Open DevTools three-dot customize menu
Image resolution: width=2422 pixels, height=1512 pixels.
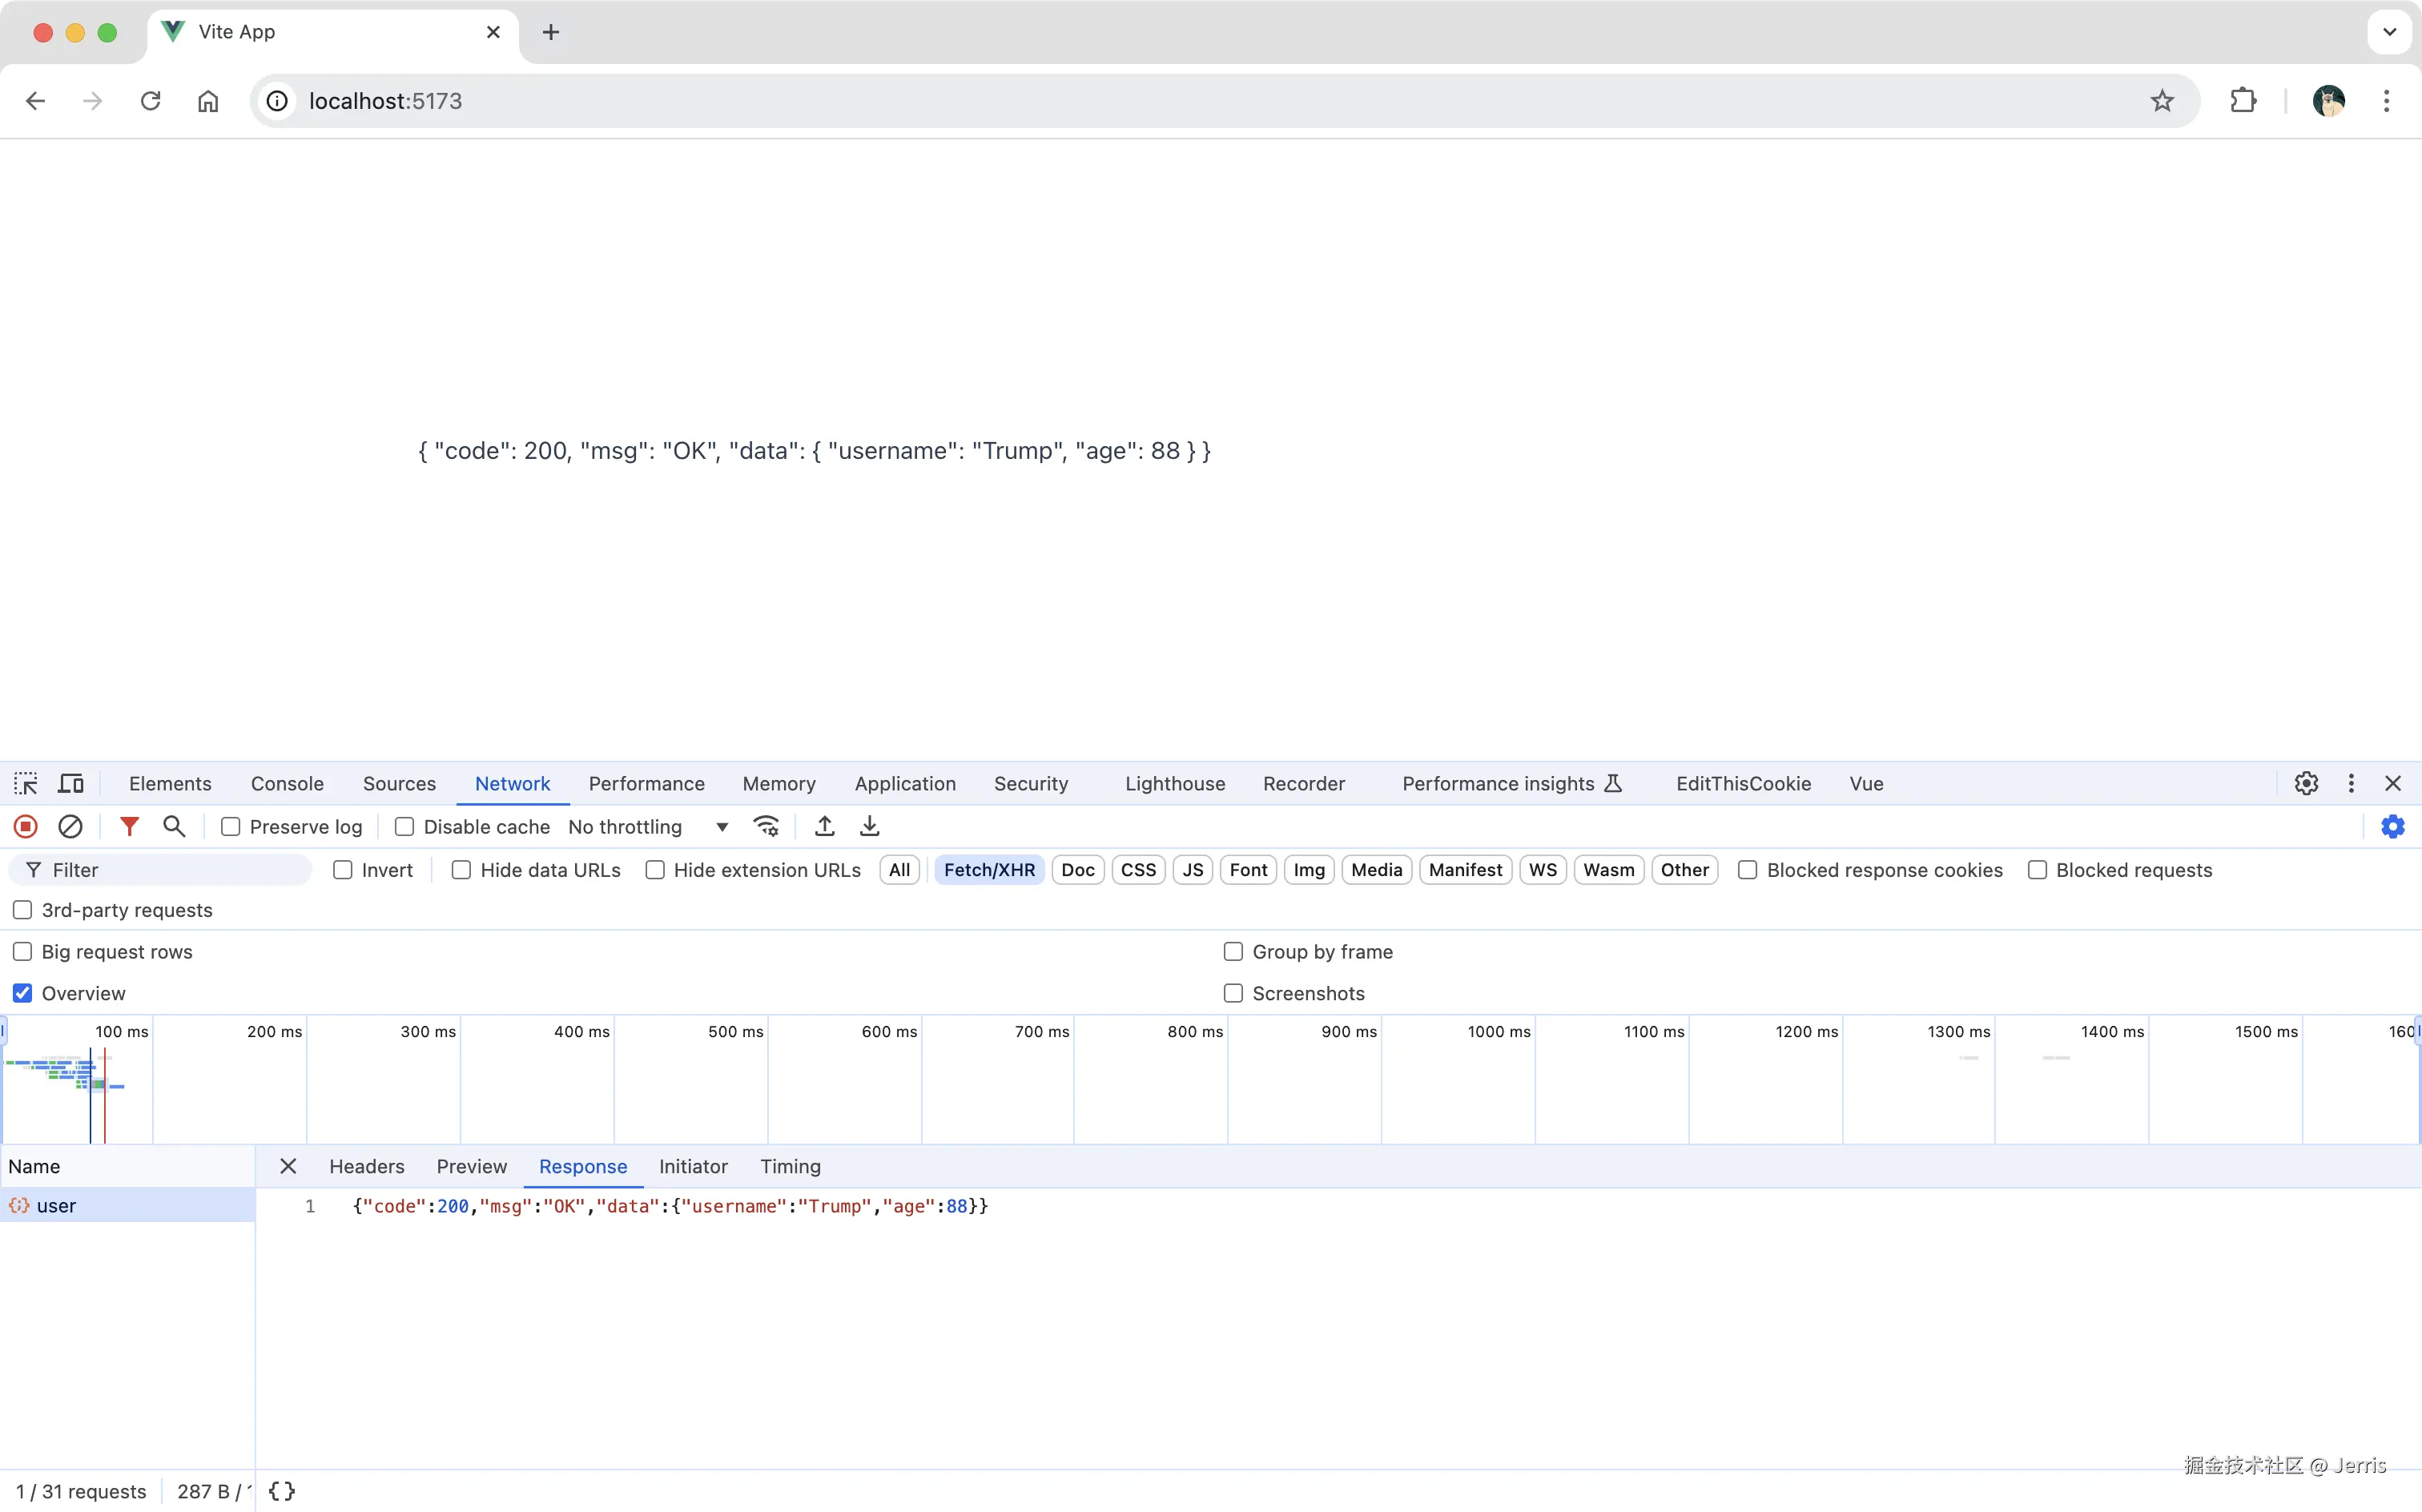click(x=2351, y=783)
